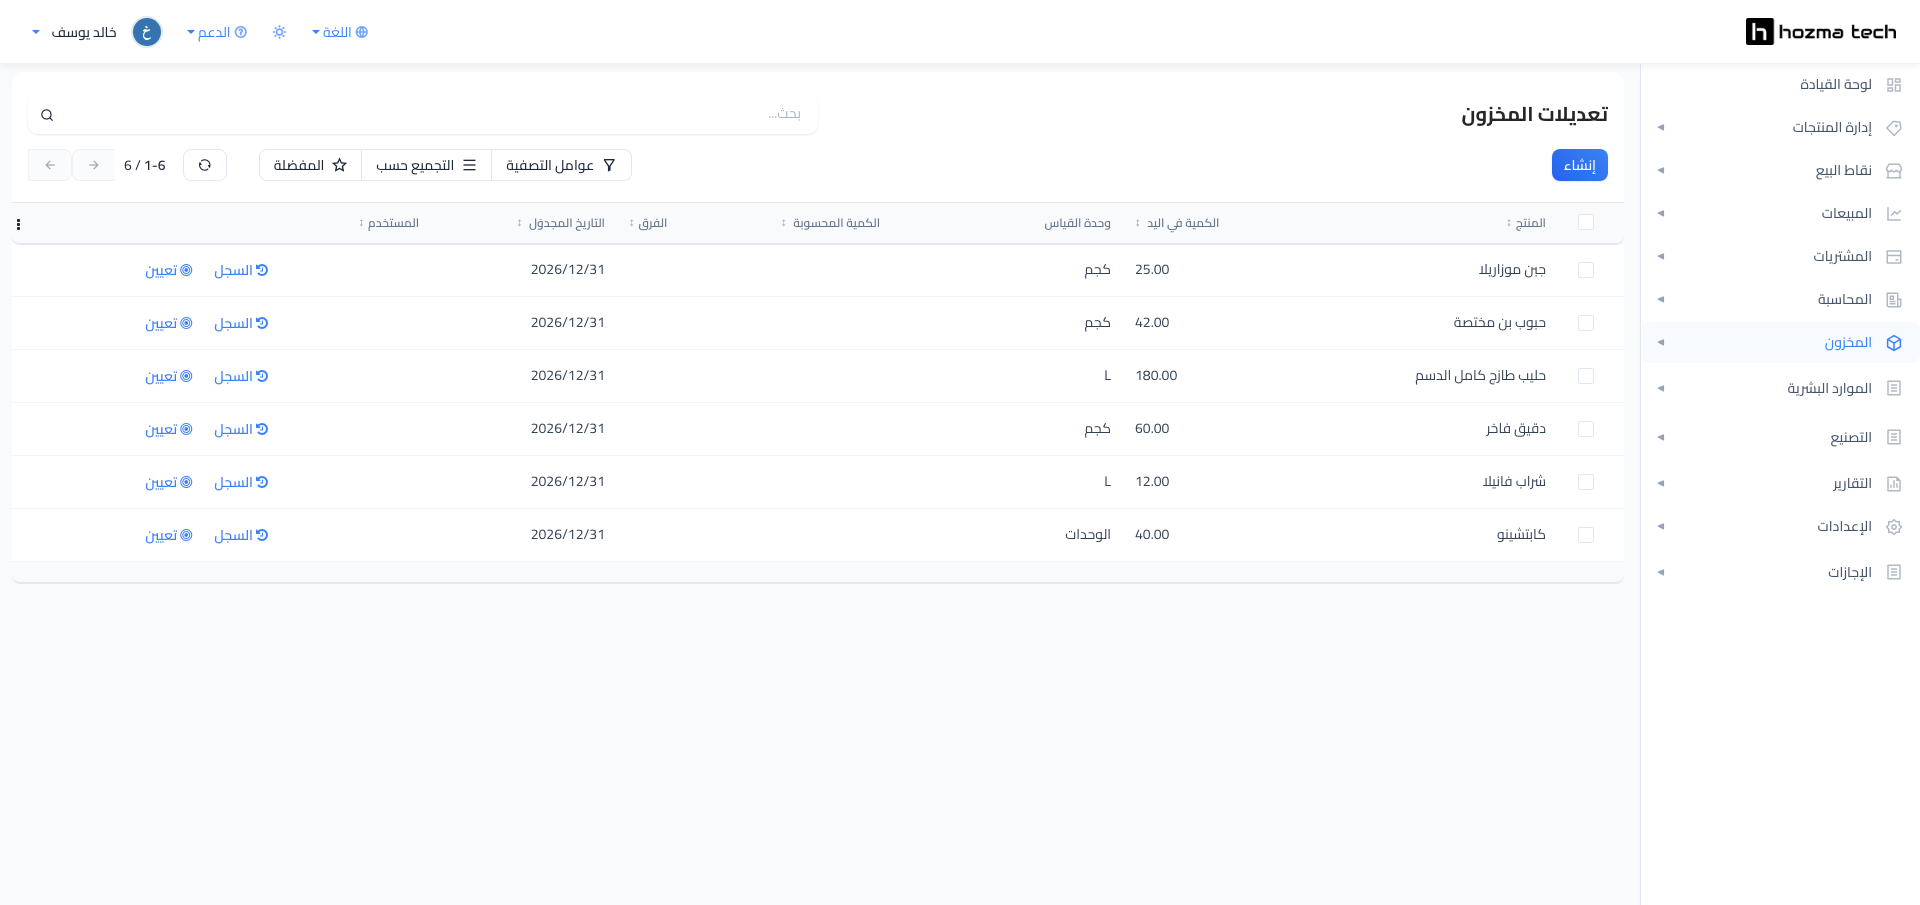Click المشتريات card icon

(x=1893, y=257)
